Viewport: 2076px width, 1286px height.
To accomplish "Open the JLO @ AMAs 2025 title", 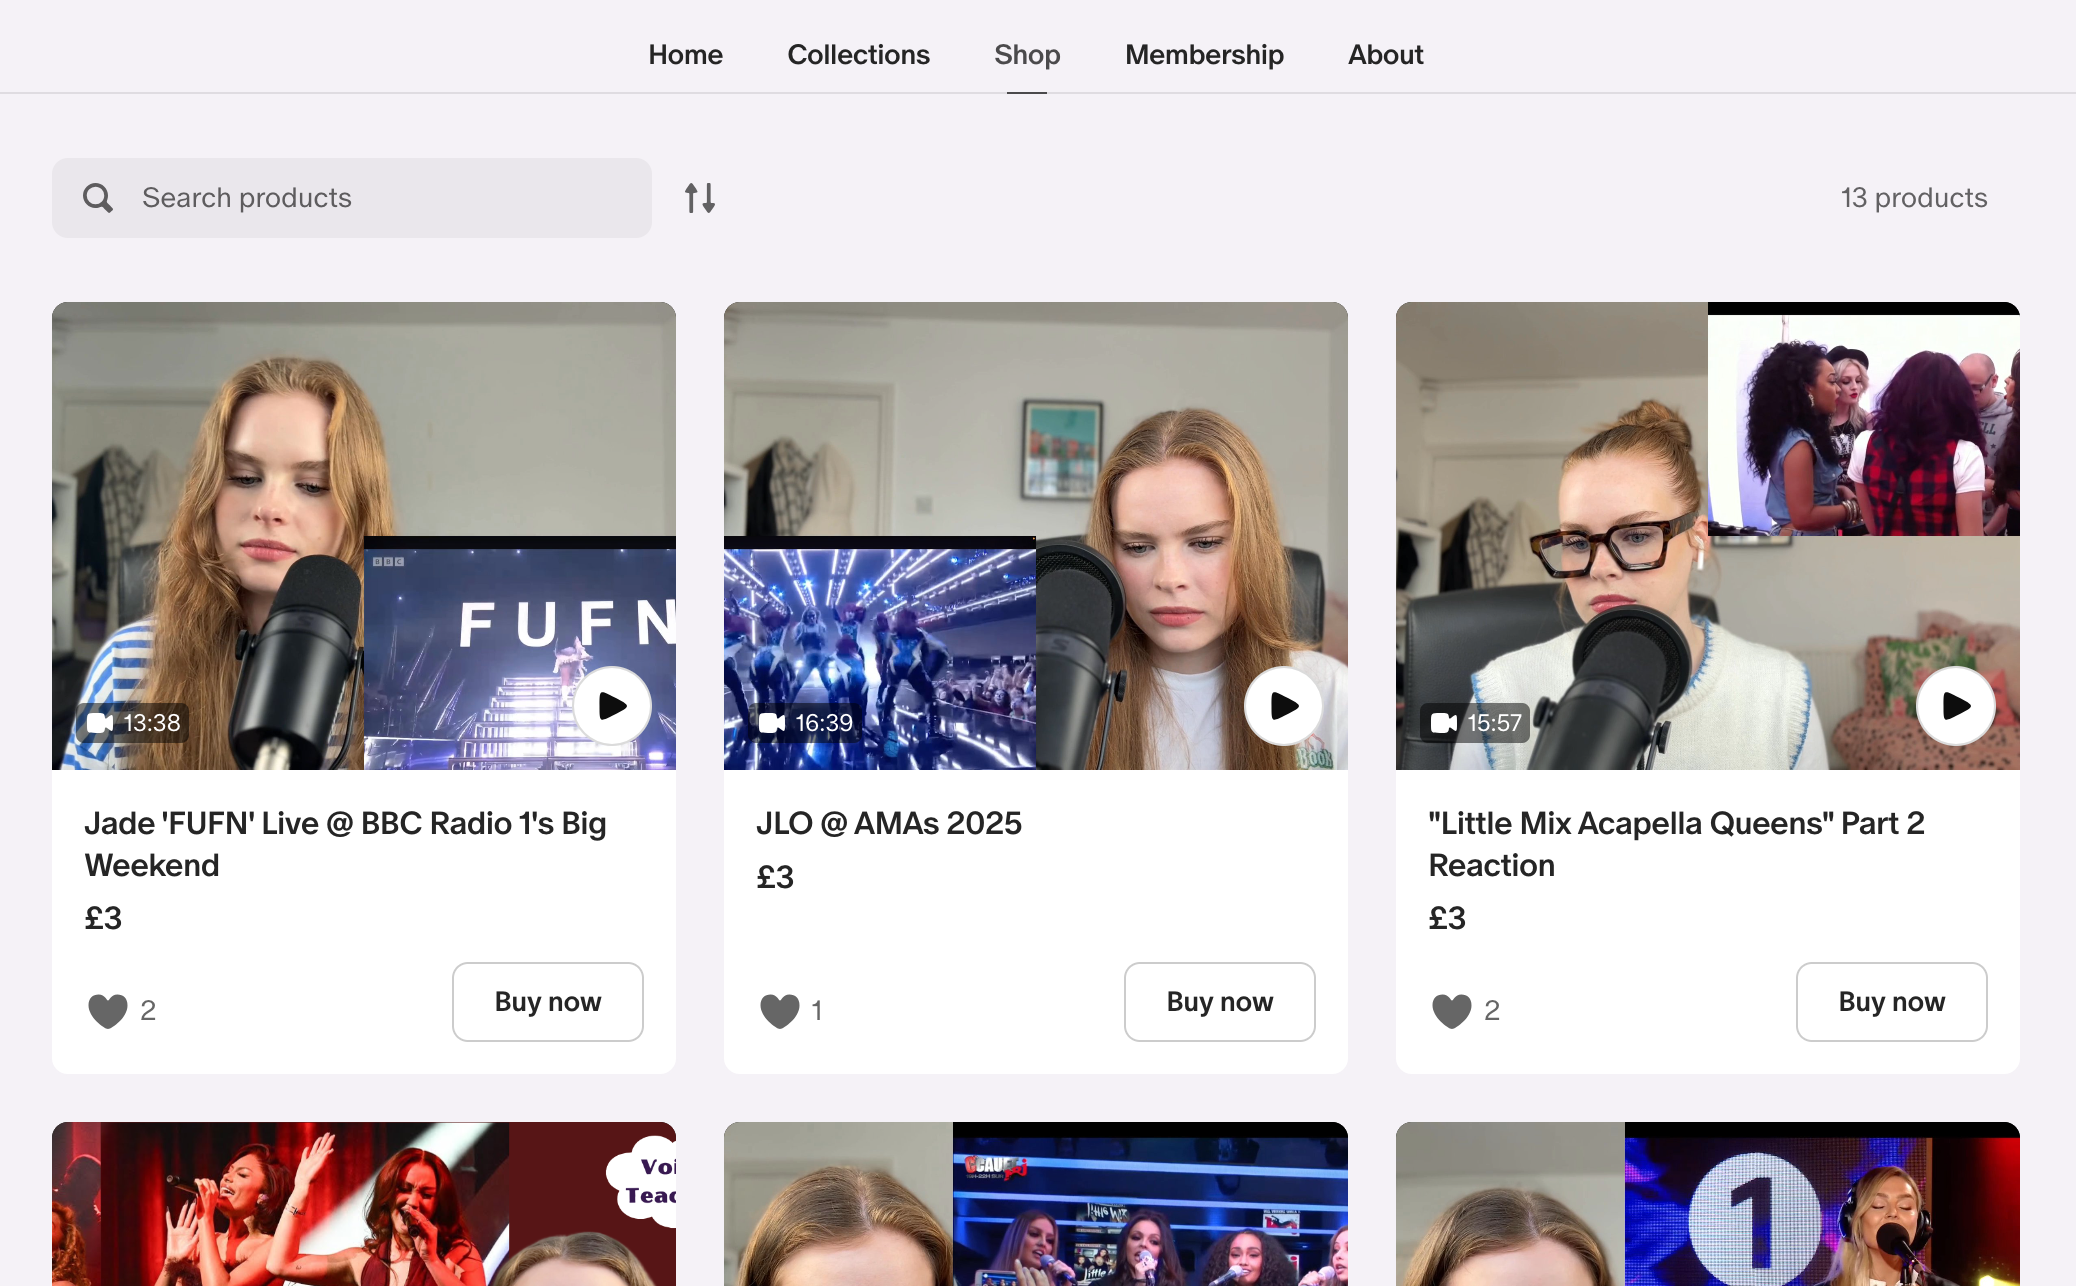I will [889, 823].
